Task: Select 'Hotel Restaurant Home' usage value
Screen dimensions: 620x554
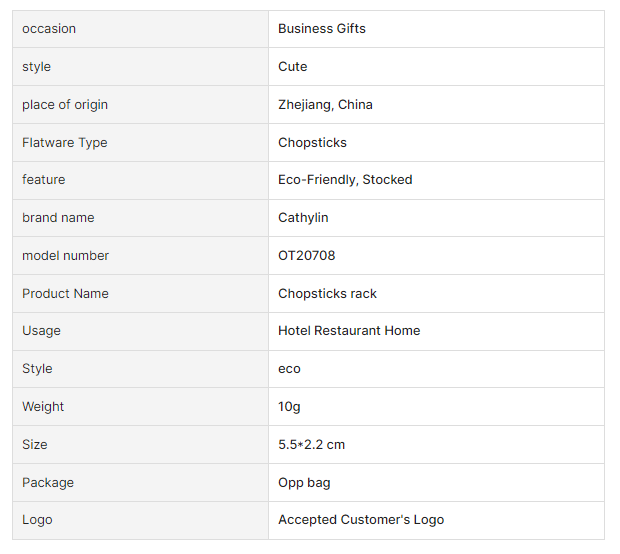Action: pyautogui.click(x=349, y=331)
